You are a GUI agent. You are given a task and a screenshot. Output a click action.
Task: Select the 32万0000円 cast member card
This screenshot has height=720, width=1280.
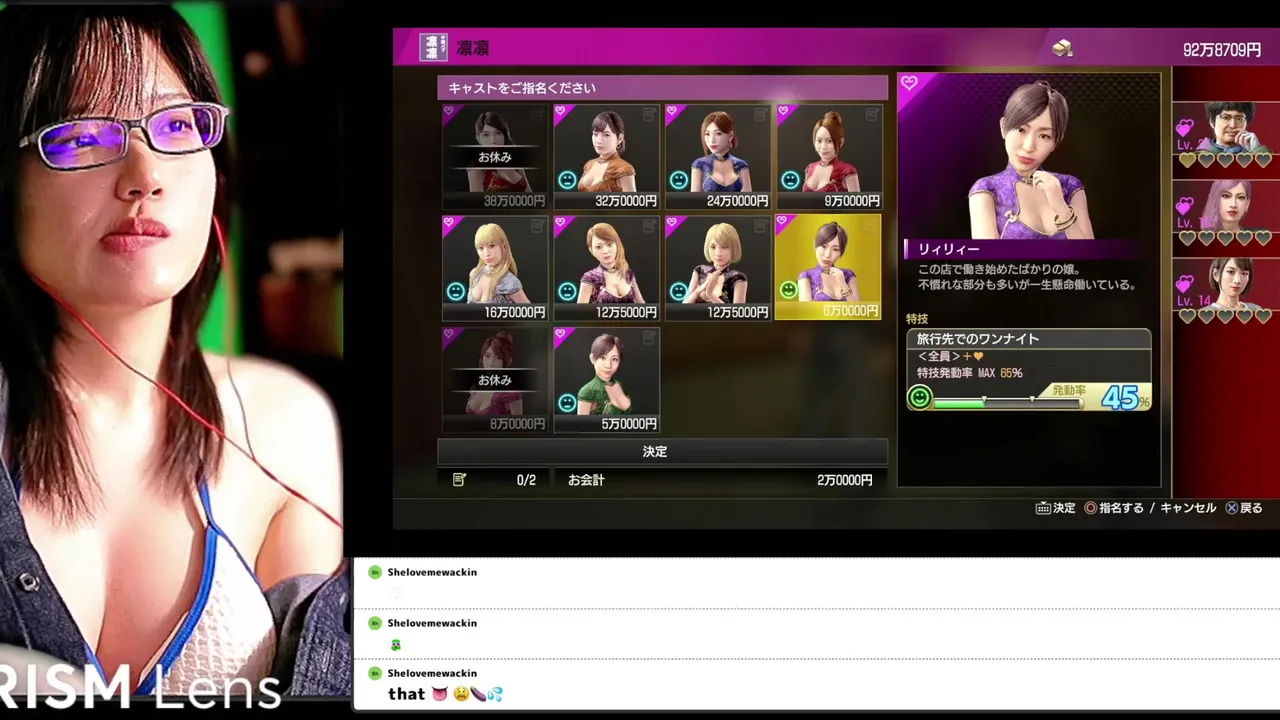(606, 157)
